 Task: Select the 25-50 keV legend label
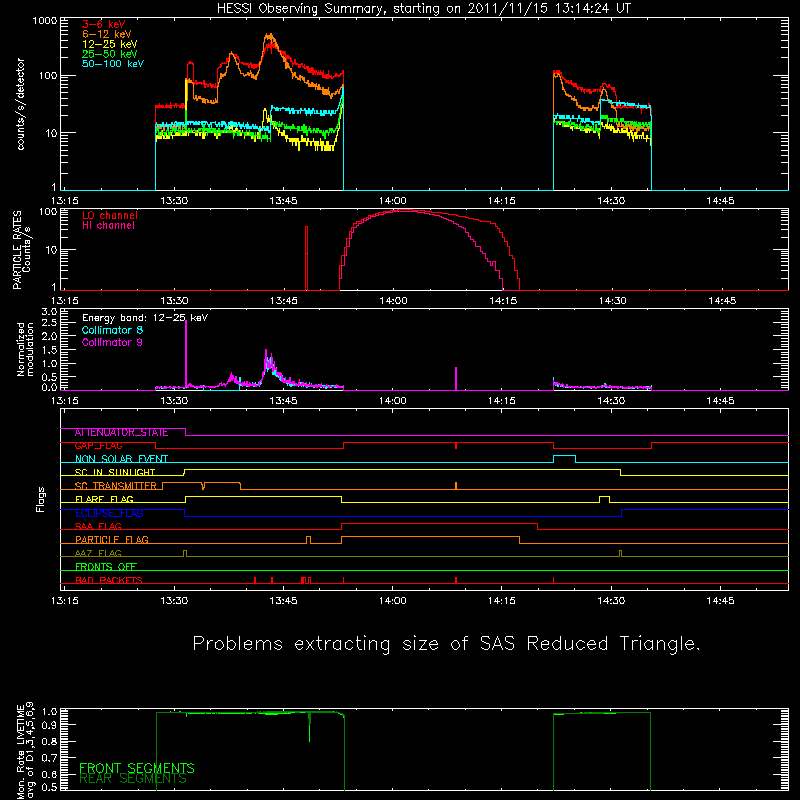pyautogui.click(x=110, y=54)
